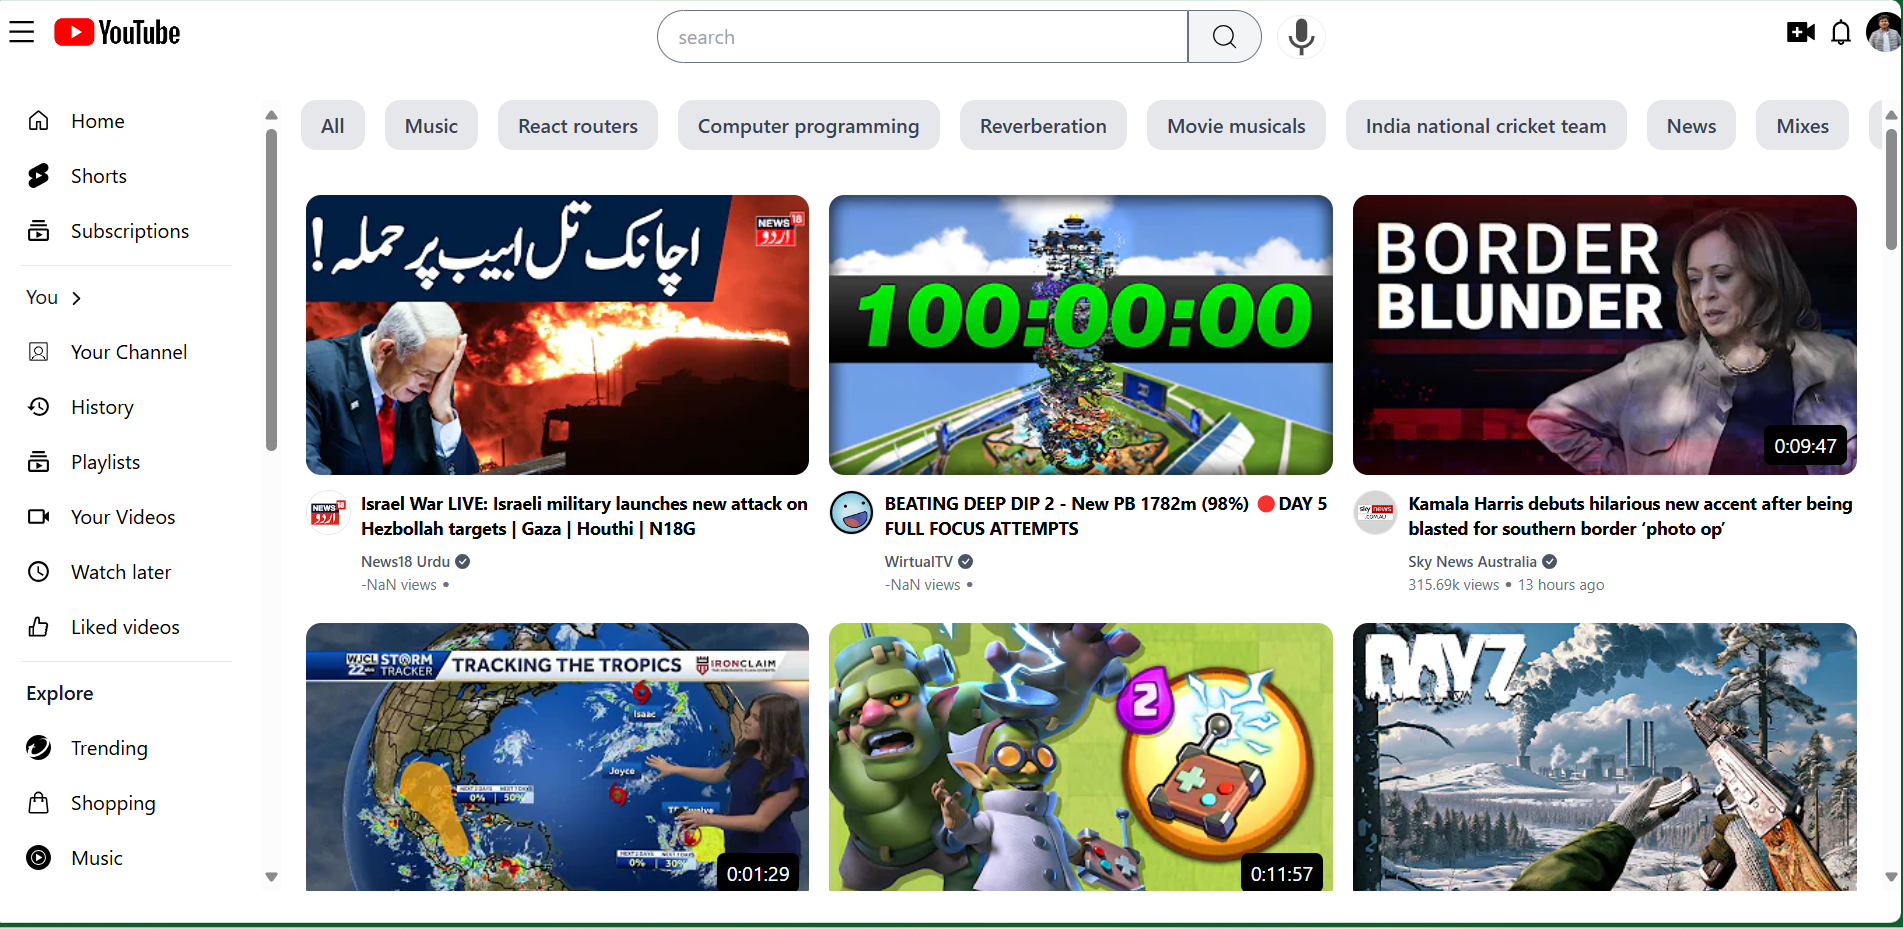Screen dimensions: 1903x929
Task: Open News18 Urdu channel name
Action: pyautogui.click(x=405, y=562)
